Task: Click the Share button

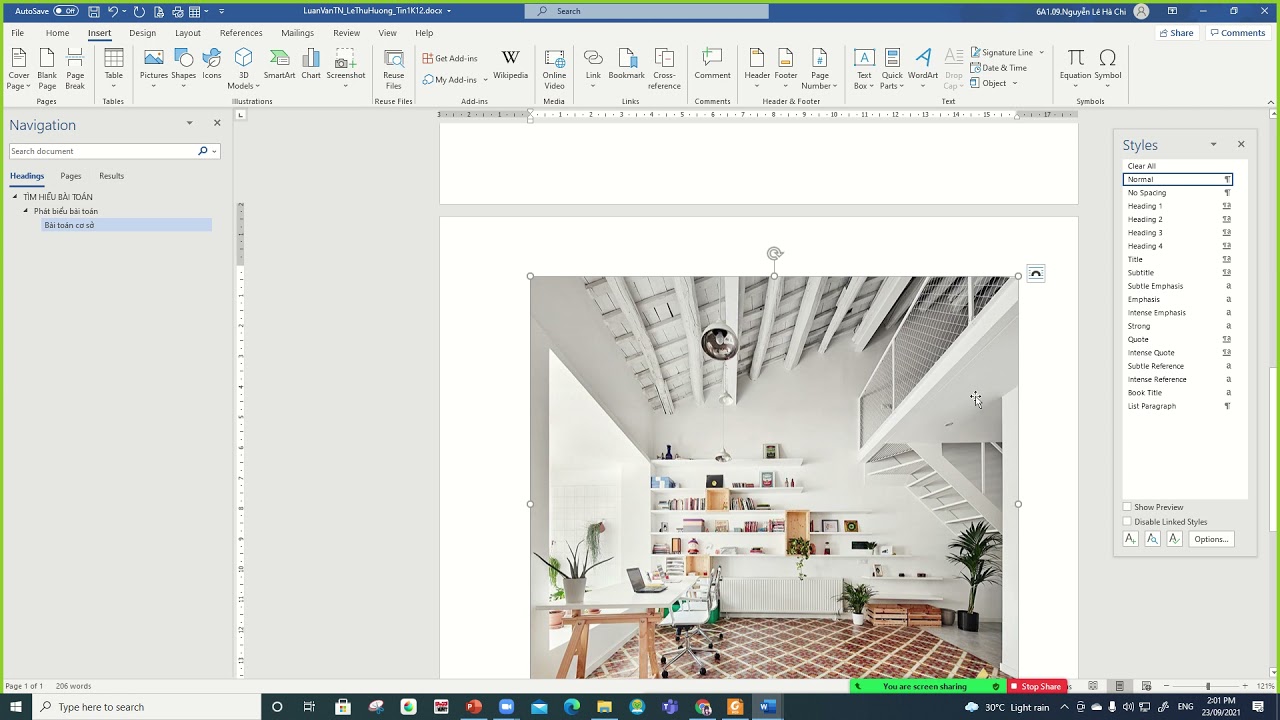Action: (x=1176, y=33)
